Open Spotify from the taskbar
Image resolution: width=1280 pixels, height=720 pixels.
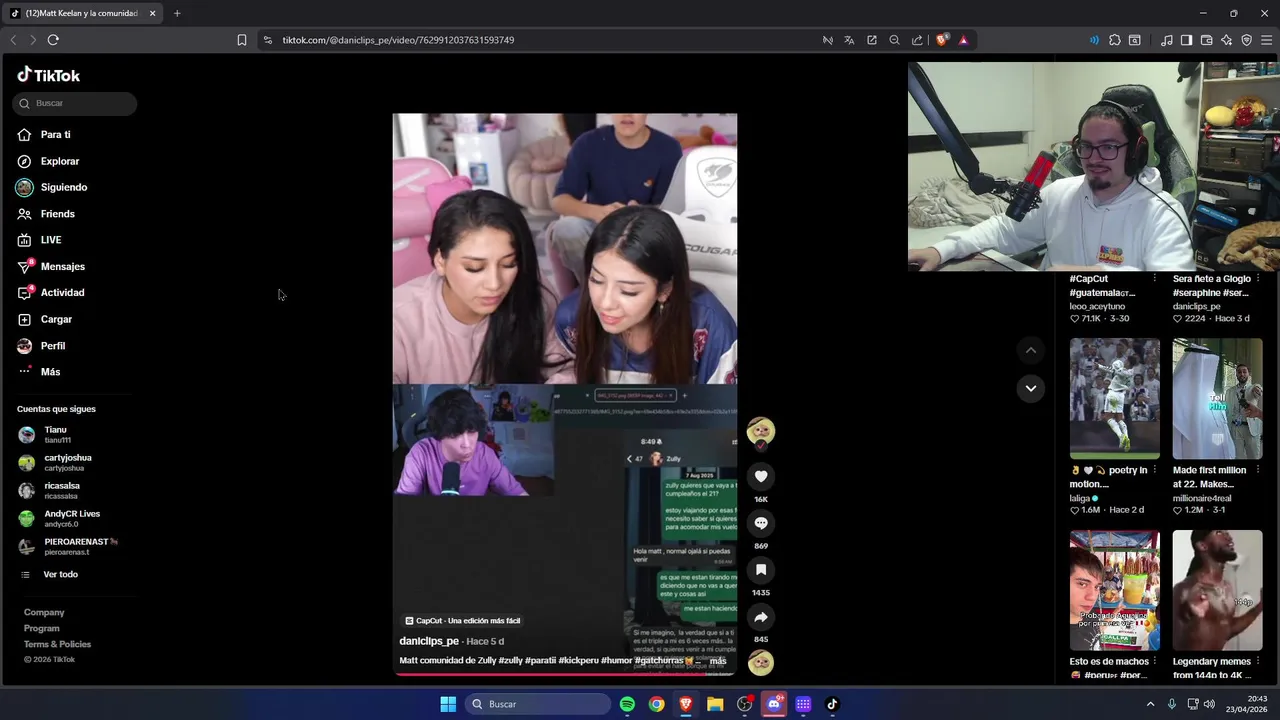(x=627, y=704)
